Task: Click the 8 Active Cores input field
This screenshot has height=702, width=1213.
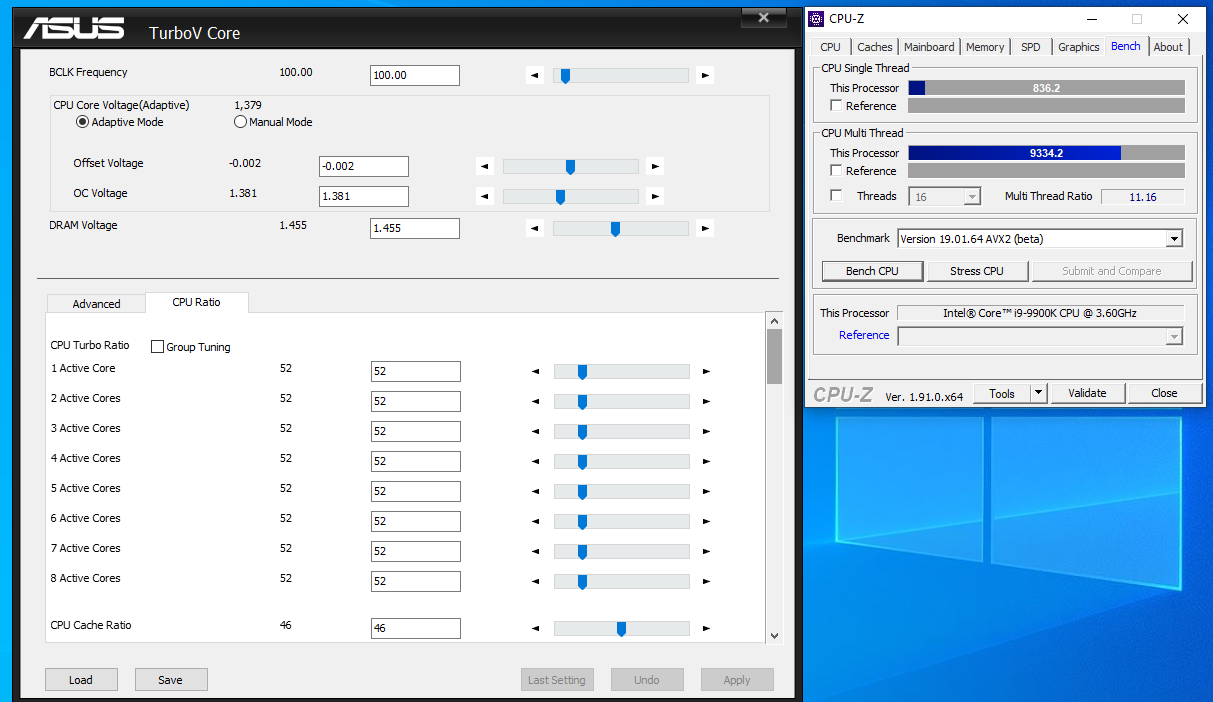Action: click(416, 581)
